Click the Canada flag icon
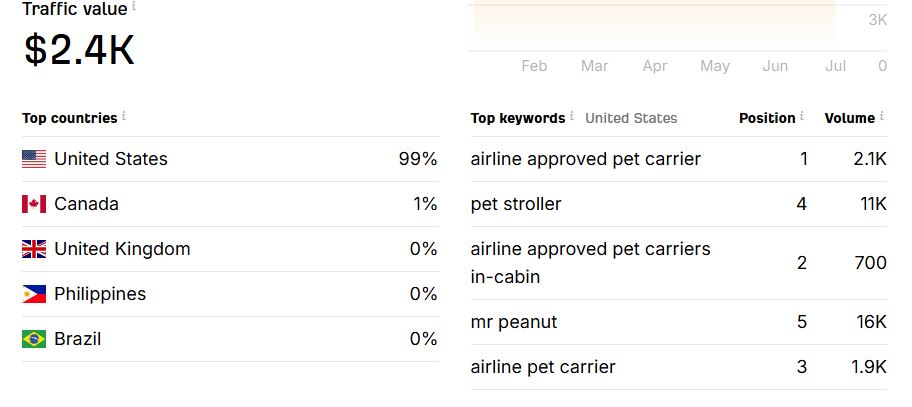 (x=34, y=204)
